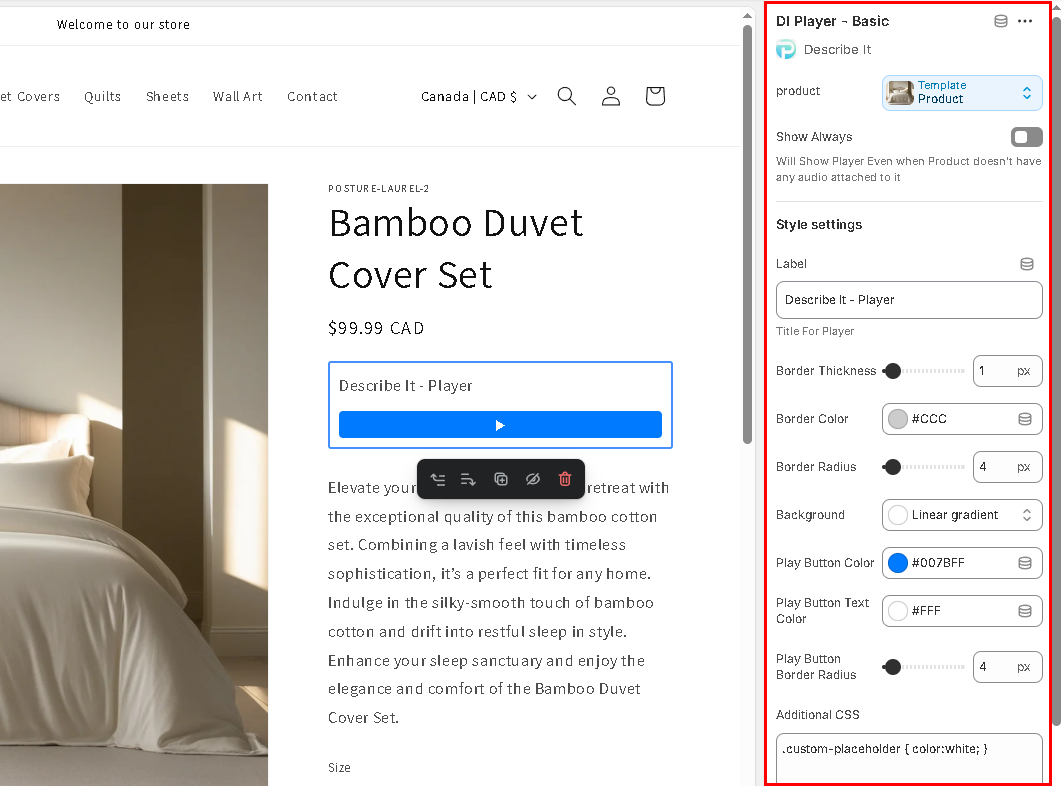Click the Describe It app logo

coord(786,50)
